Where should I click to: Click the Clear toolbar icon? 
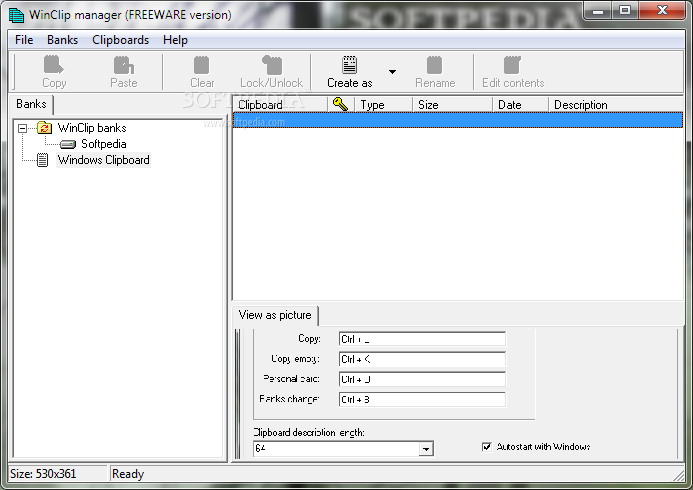point(202,65)
